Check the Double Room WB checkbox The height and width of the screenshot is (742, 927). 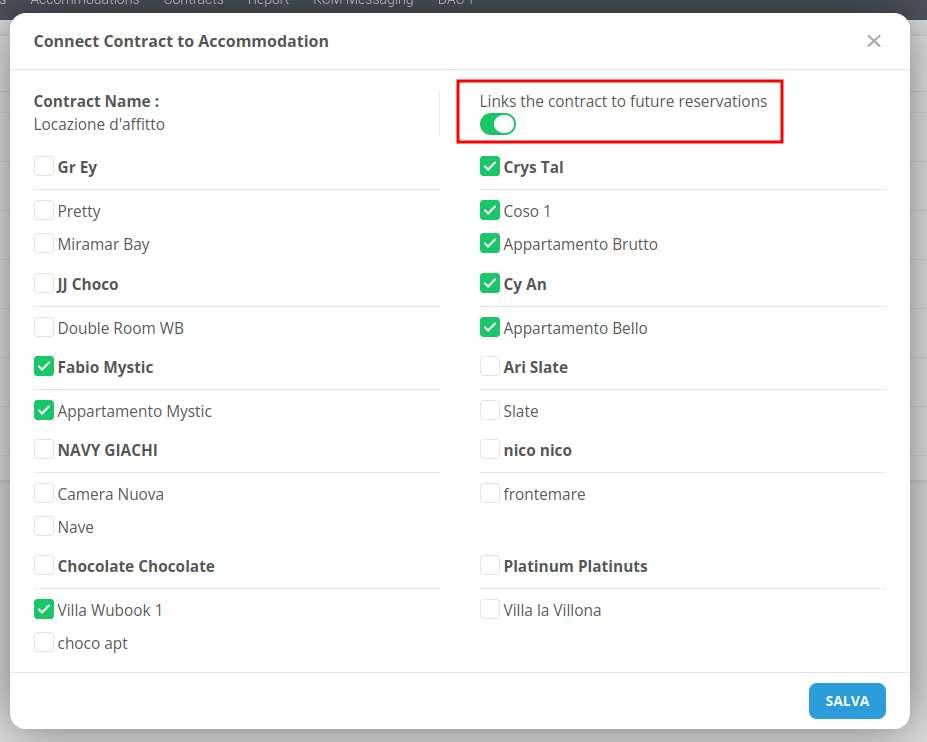44,328
